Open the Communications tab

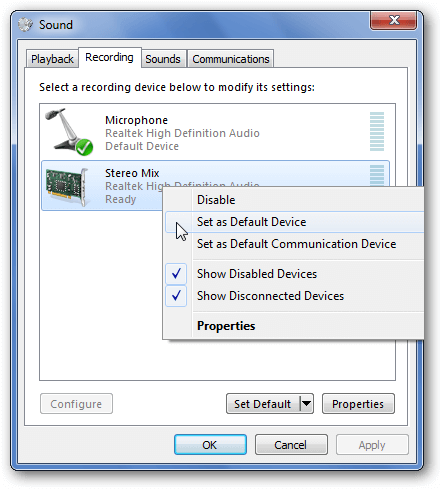(231, 59)
